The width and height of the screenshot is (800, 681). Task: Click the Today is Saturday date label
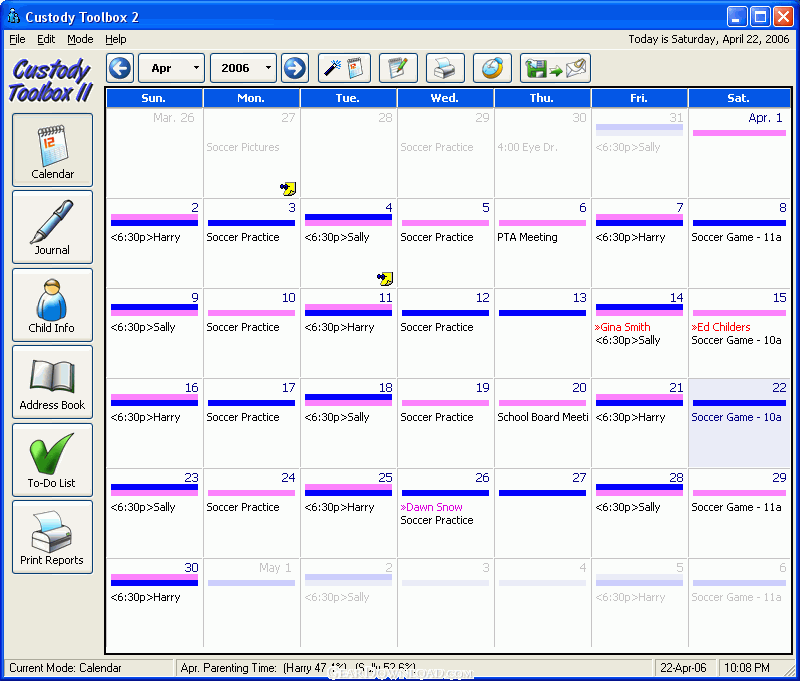pyautogui.click(x=709, y=39)
